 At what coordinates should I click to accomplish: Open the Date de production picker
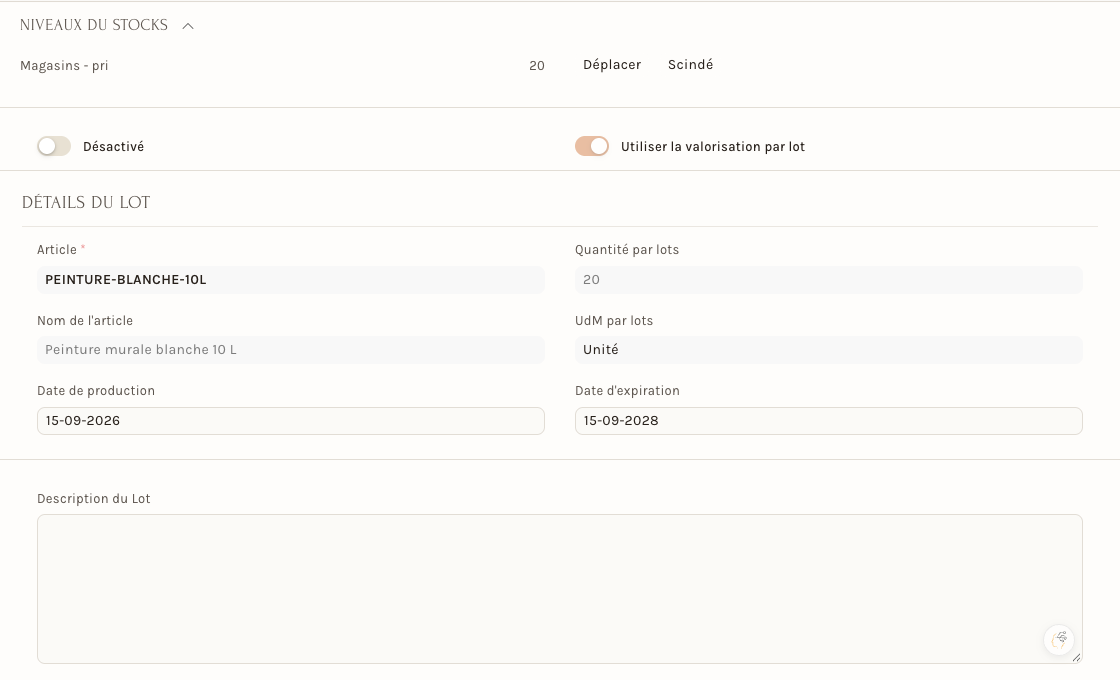point(291,421)
